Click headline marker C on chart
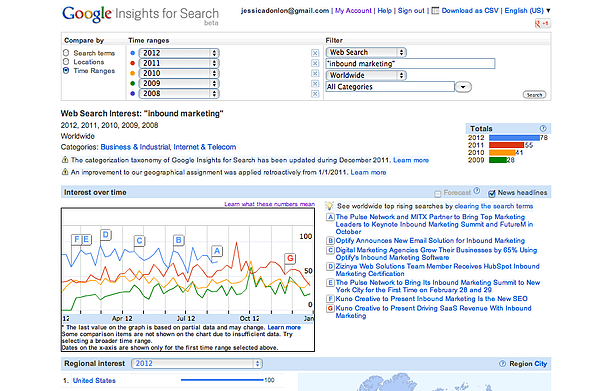The image size is (600, 391). pyautogui.click(x=139, y=241)
